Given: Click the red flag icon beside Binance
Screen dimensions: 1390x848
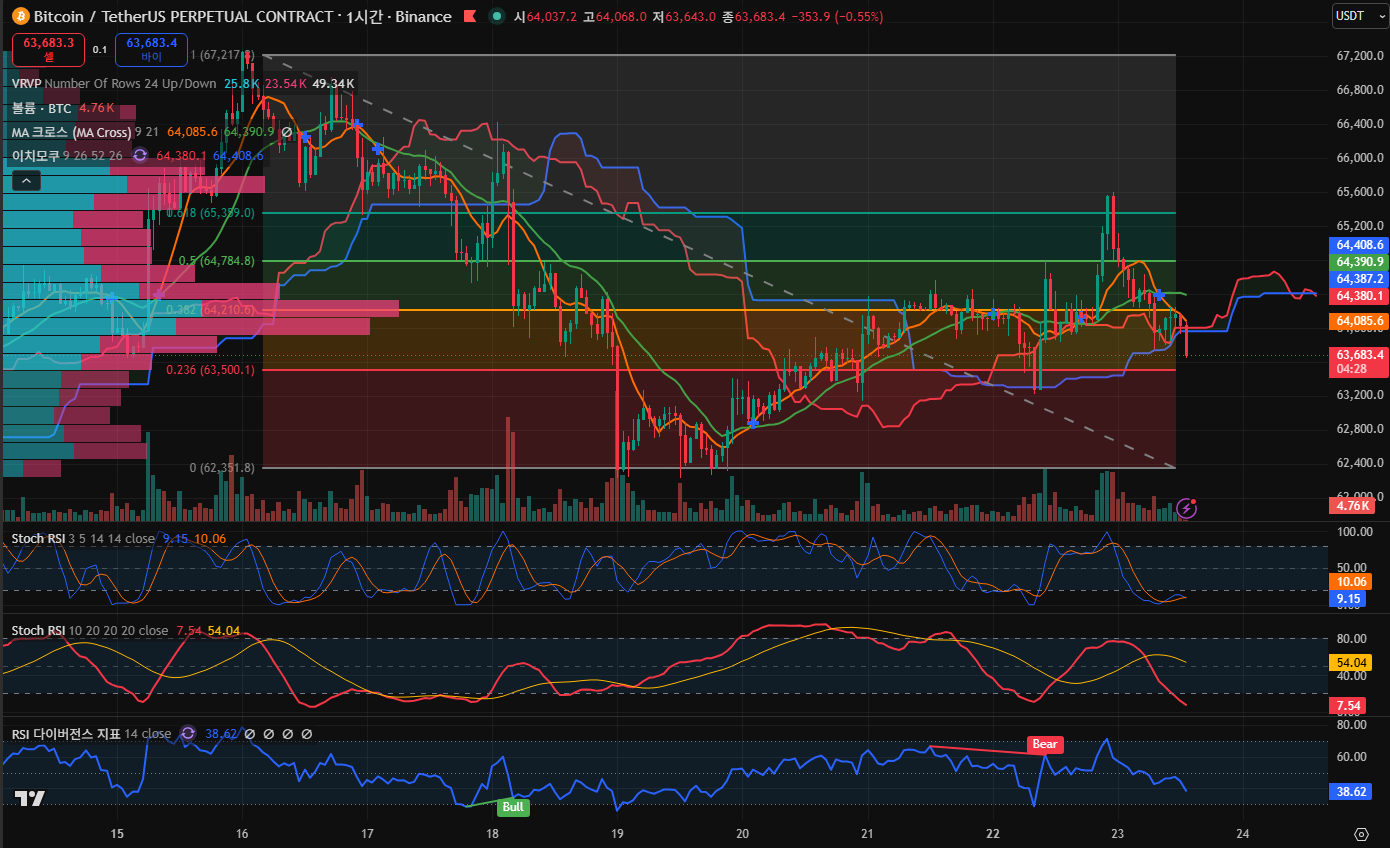Looking at the screenshot, I should pos(471,17).
